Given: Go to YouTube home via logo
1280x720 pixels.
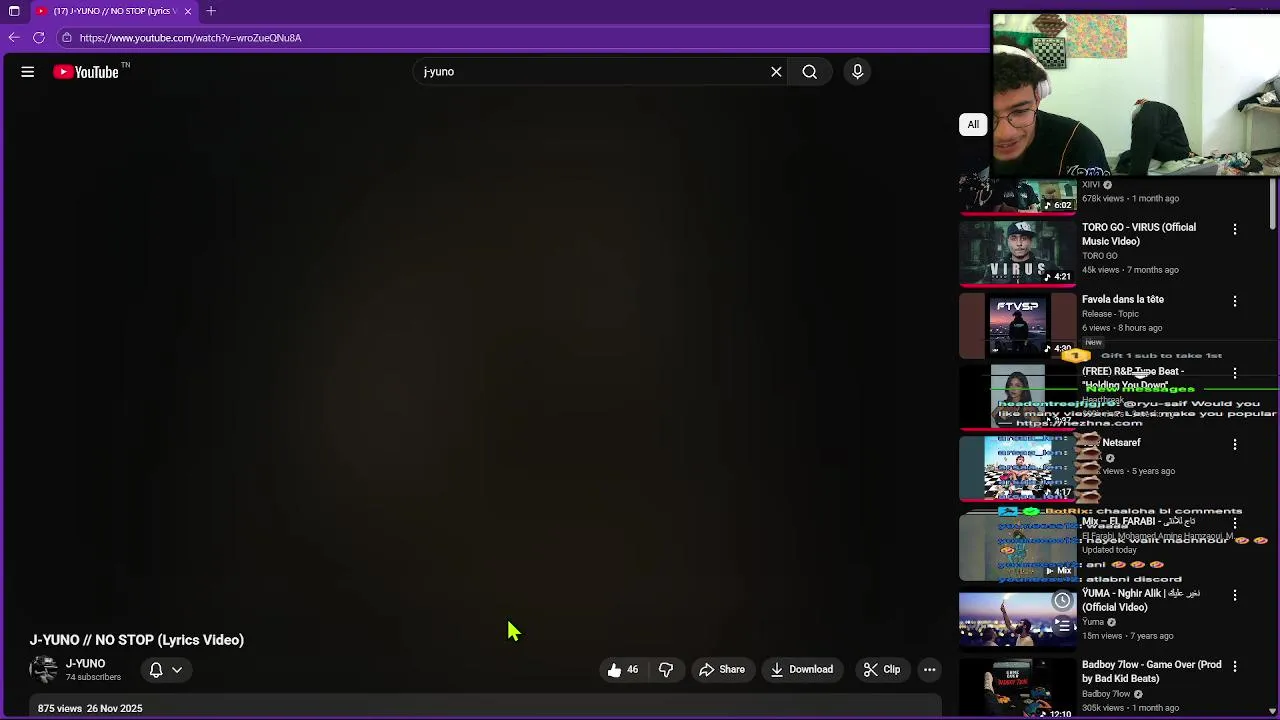Looking at the screenshot, I should (x=86, y=72).
